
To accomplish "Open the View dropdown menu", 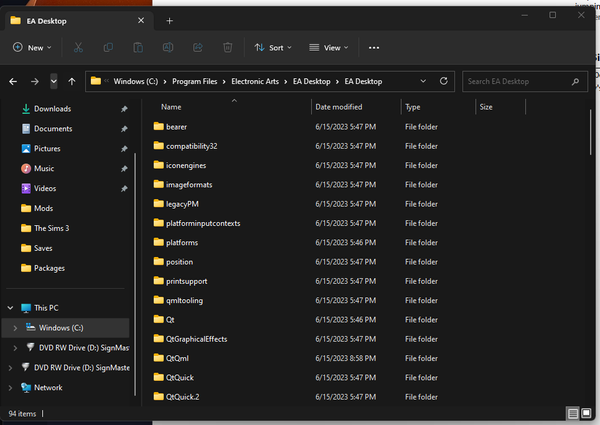I will (329, 47).
